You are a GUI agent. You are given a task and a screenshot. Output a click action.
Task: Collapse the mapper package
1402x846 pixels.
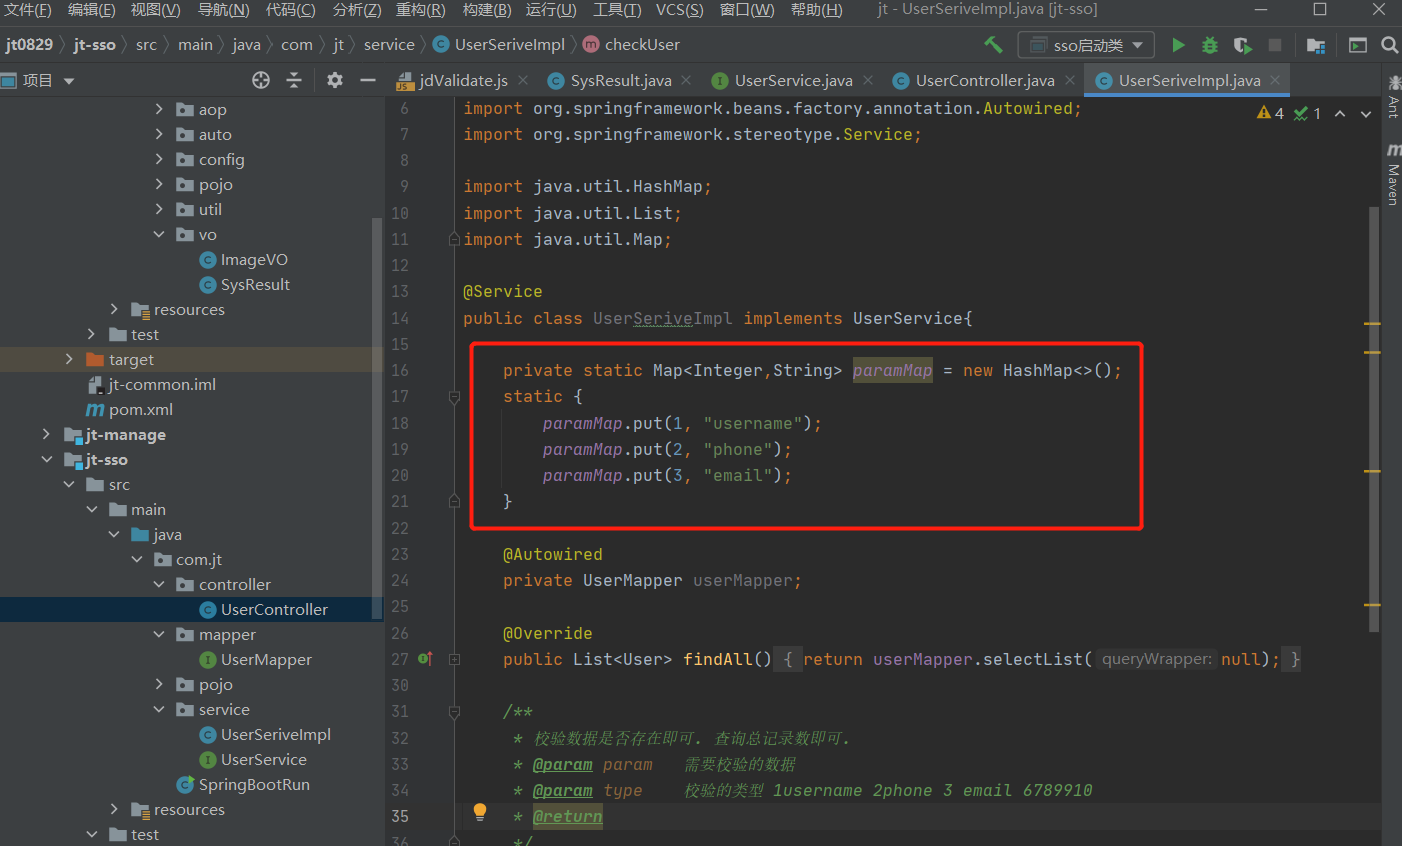159,634
